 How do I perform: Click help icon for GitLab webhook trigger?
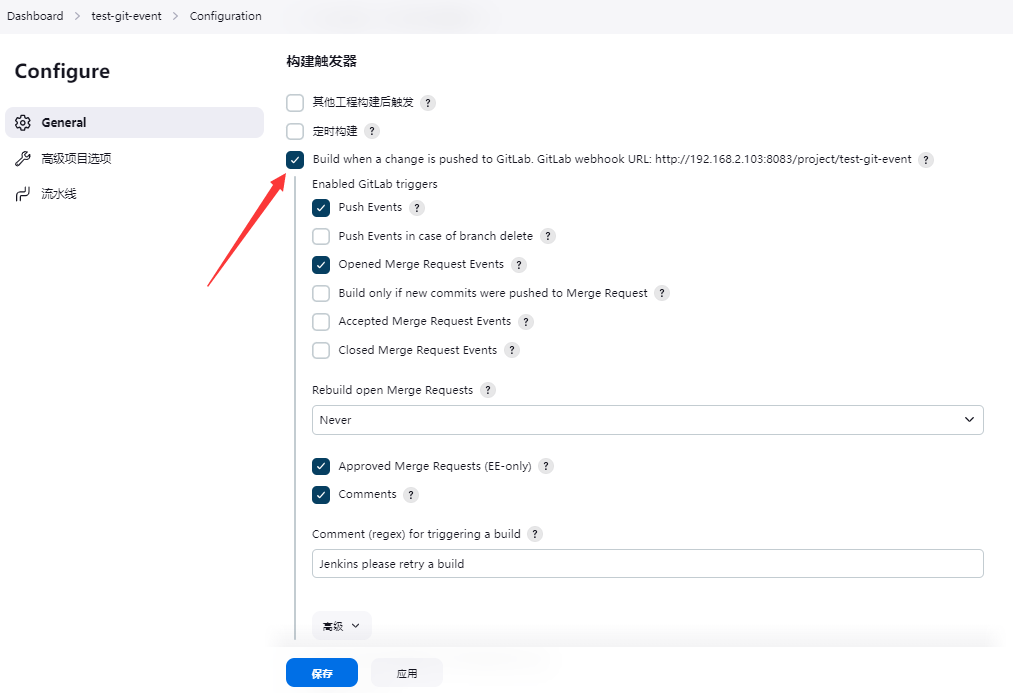click(x=926, y=160)
